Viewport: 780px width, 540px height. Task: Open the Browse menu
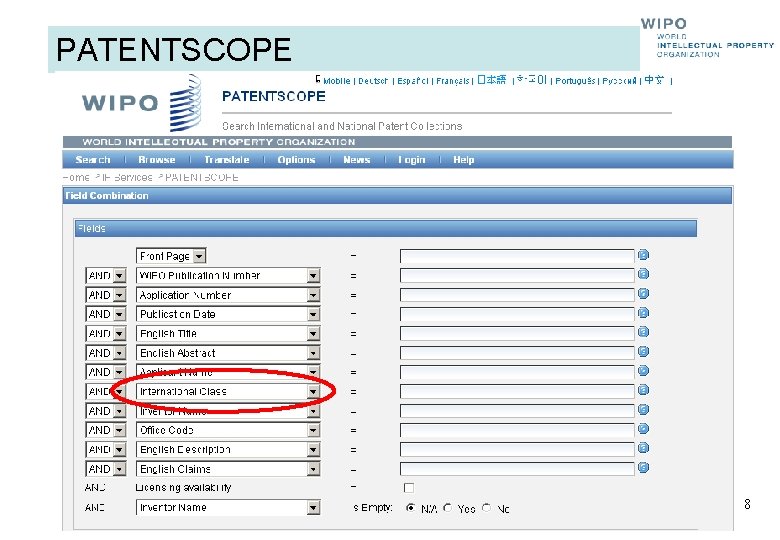(157, 160)
